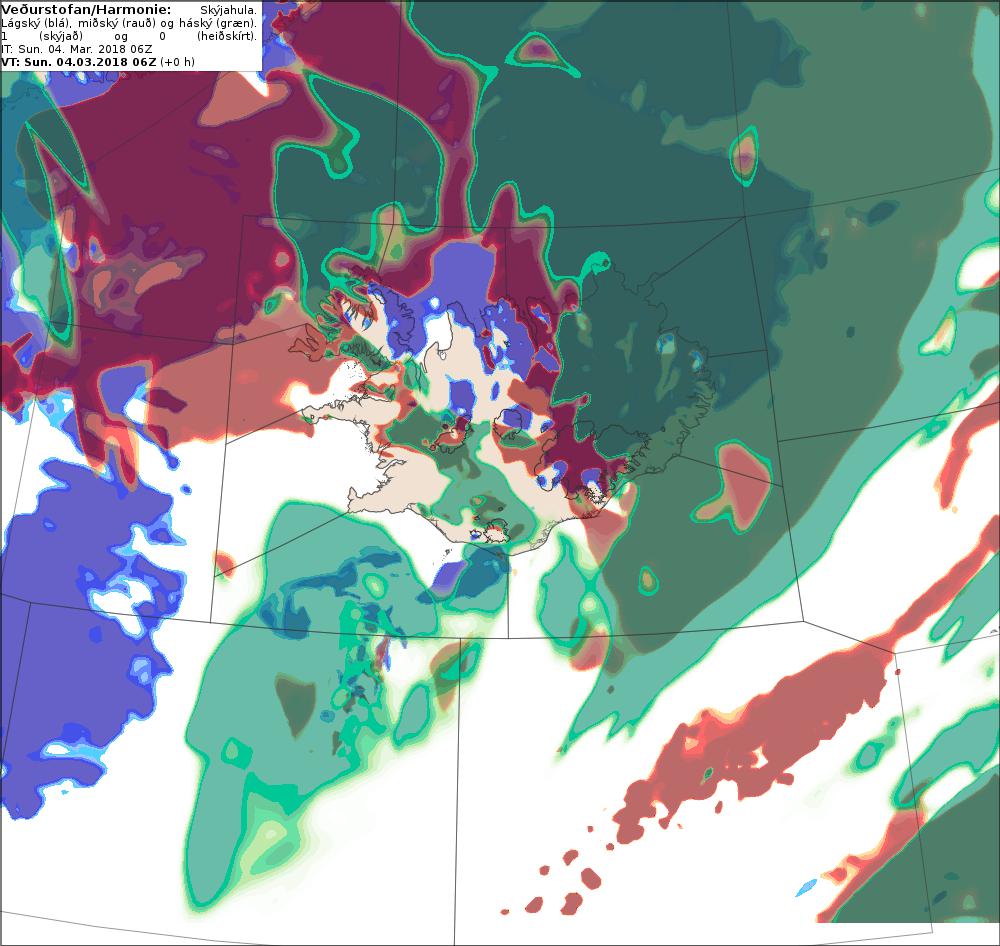Select the "háský (græn)." legend text
This screenshot has height=946, width=1000.
coord(218,24)
